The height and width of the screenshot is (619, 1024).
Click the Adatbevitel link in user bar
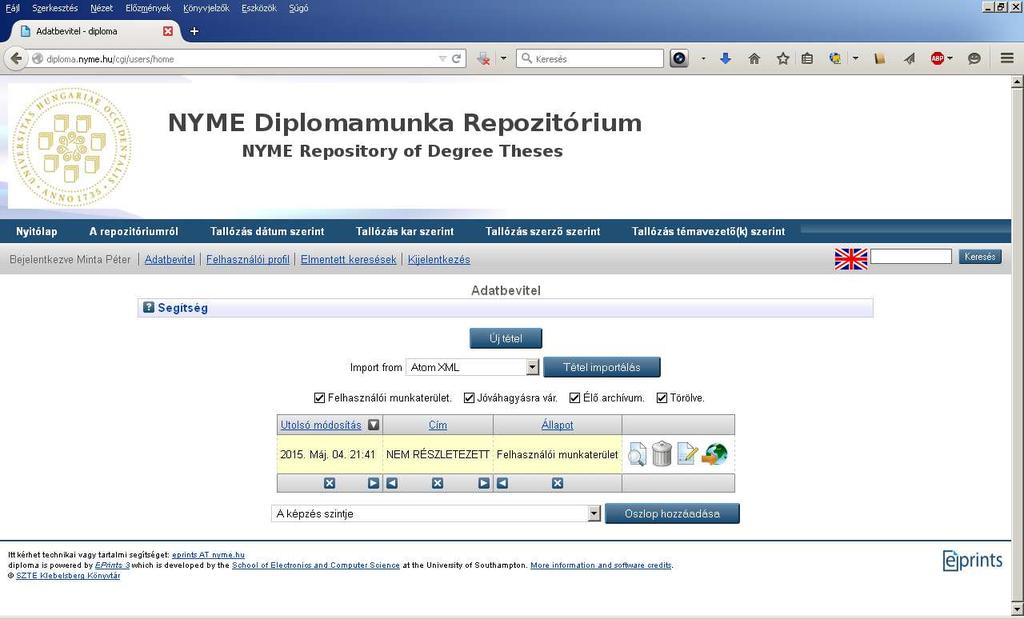point(170,259)
